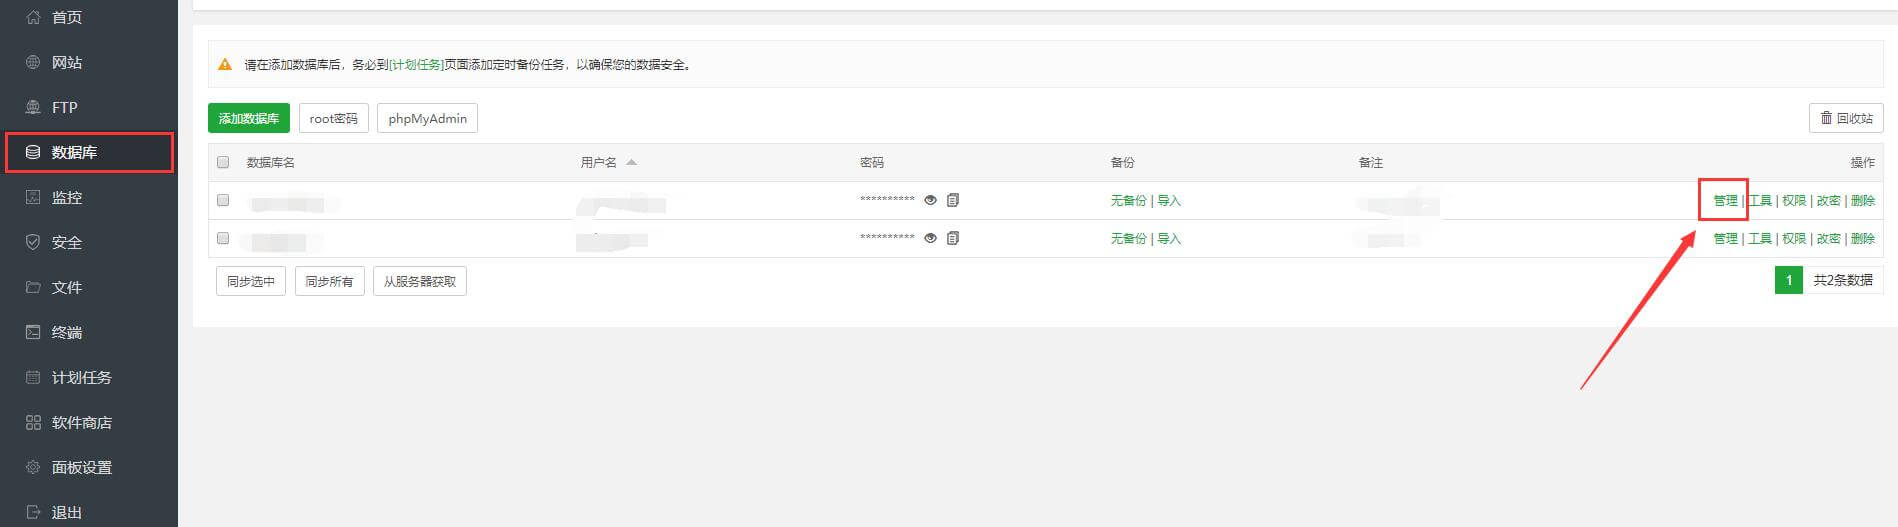Click the trash icon on 回收站

click(x=1826, y=118)
